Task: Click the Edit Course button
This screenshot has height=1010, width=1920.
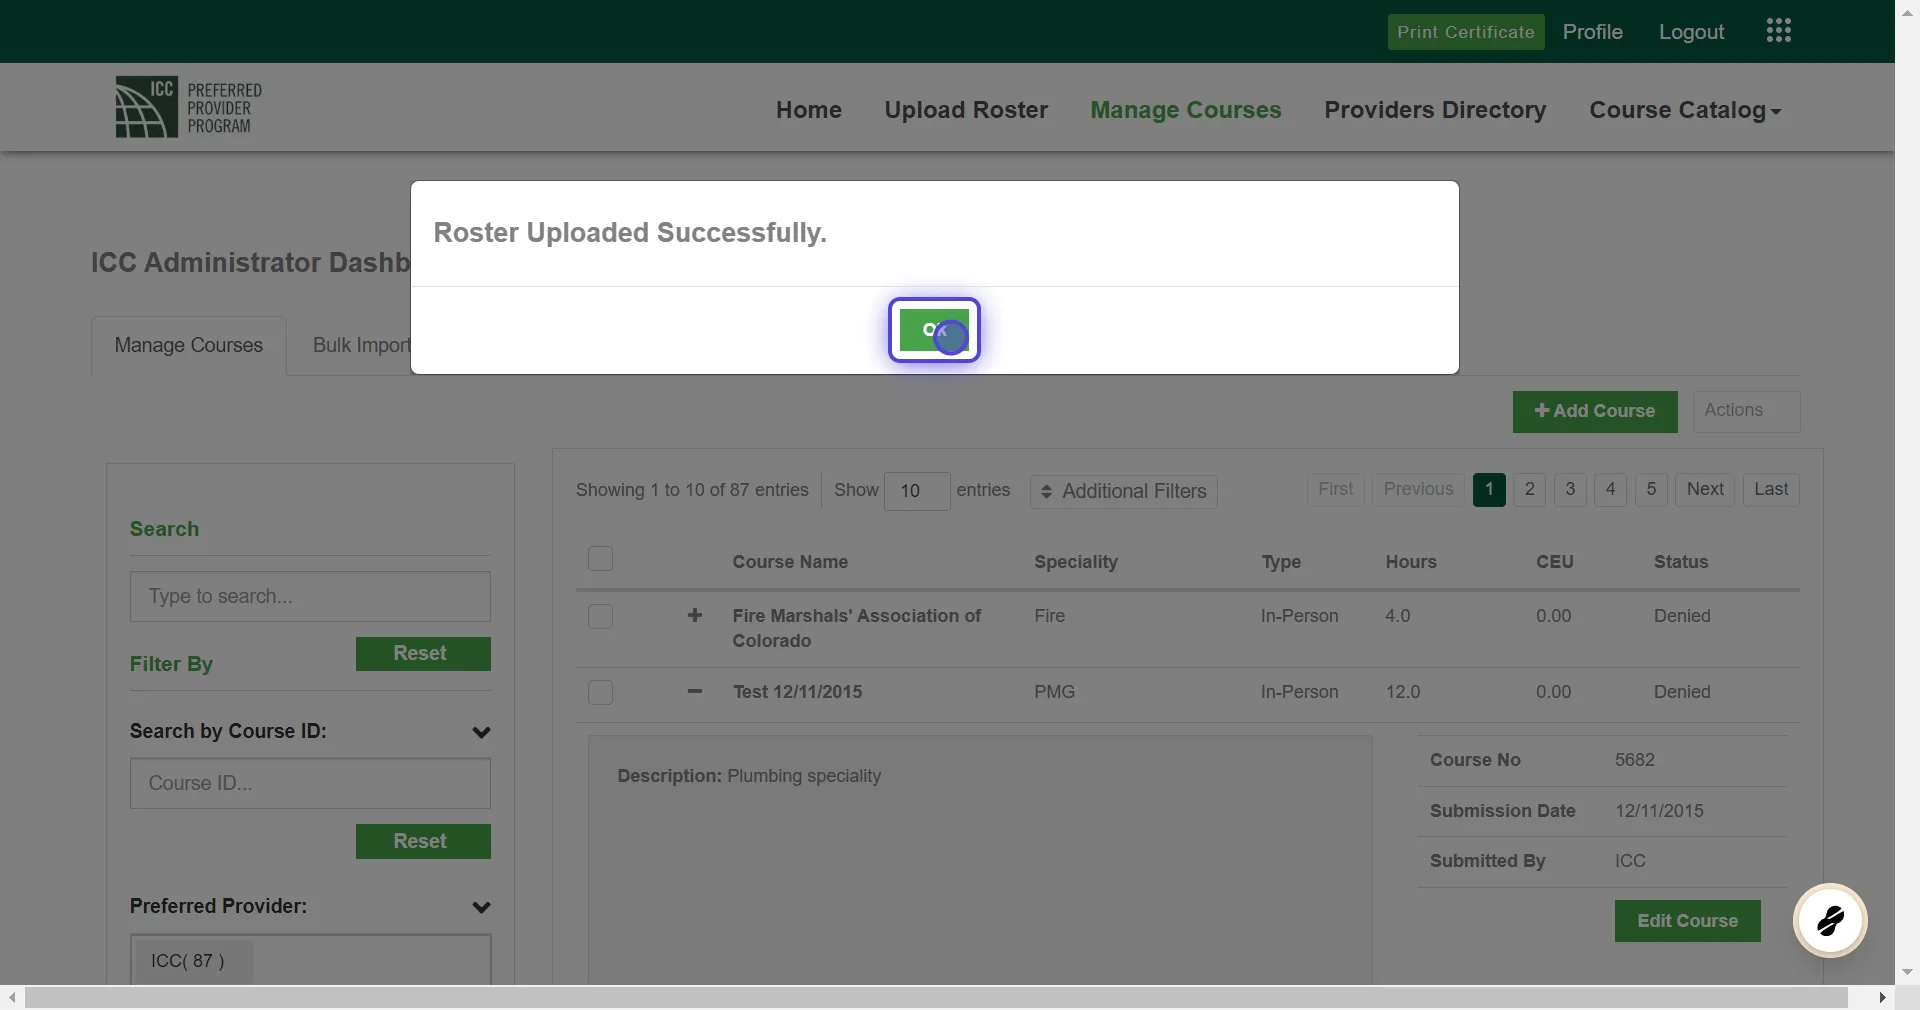Action: (x=1687, y=921)
